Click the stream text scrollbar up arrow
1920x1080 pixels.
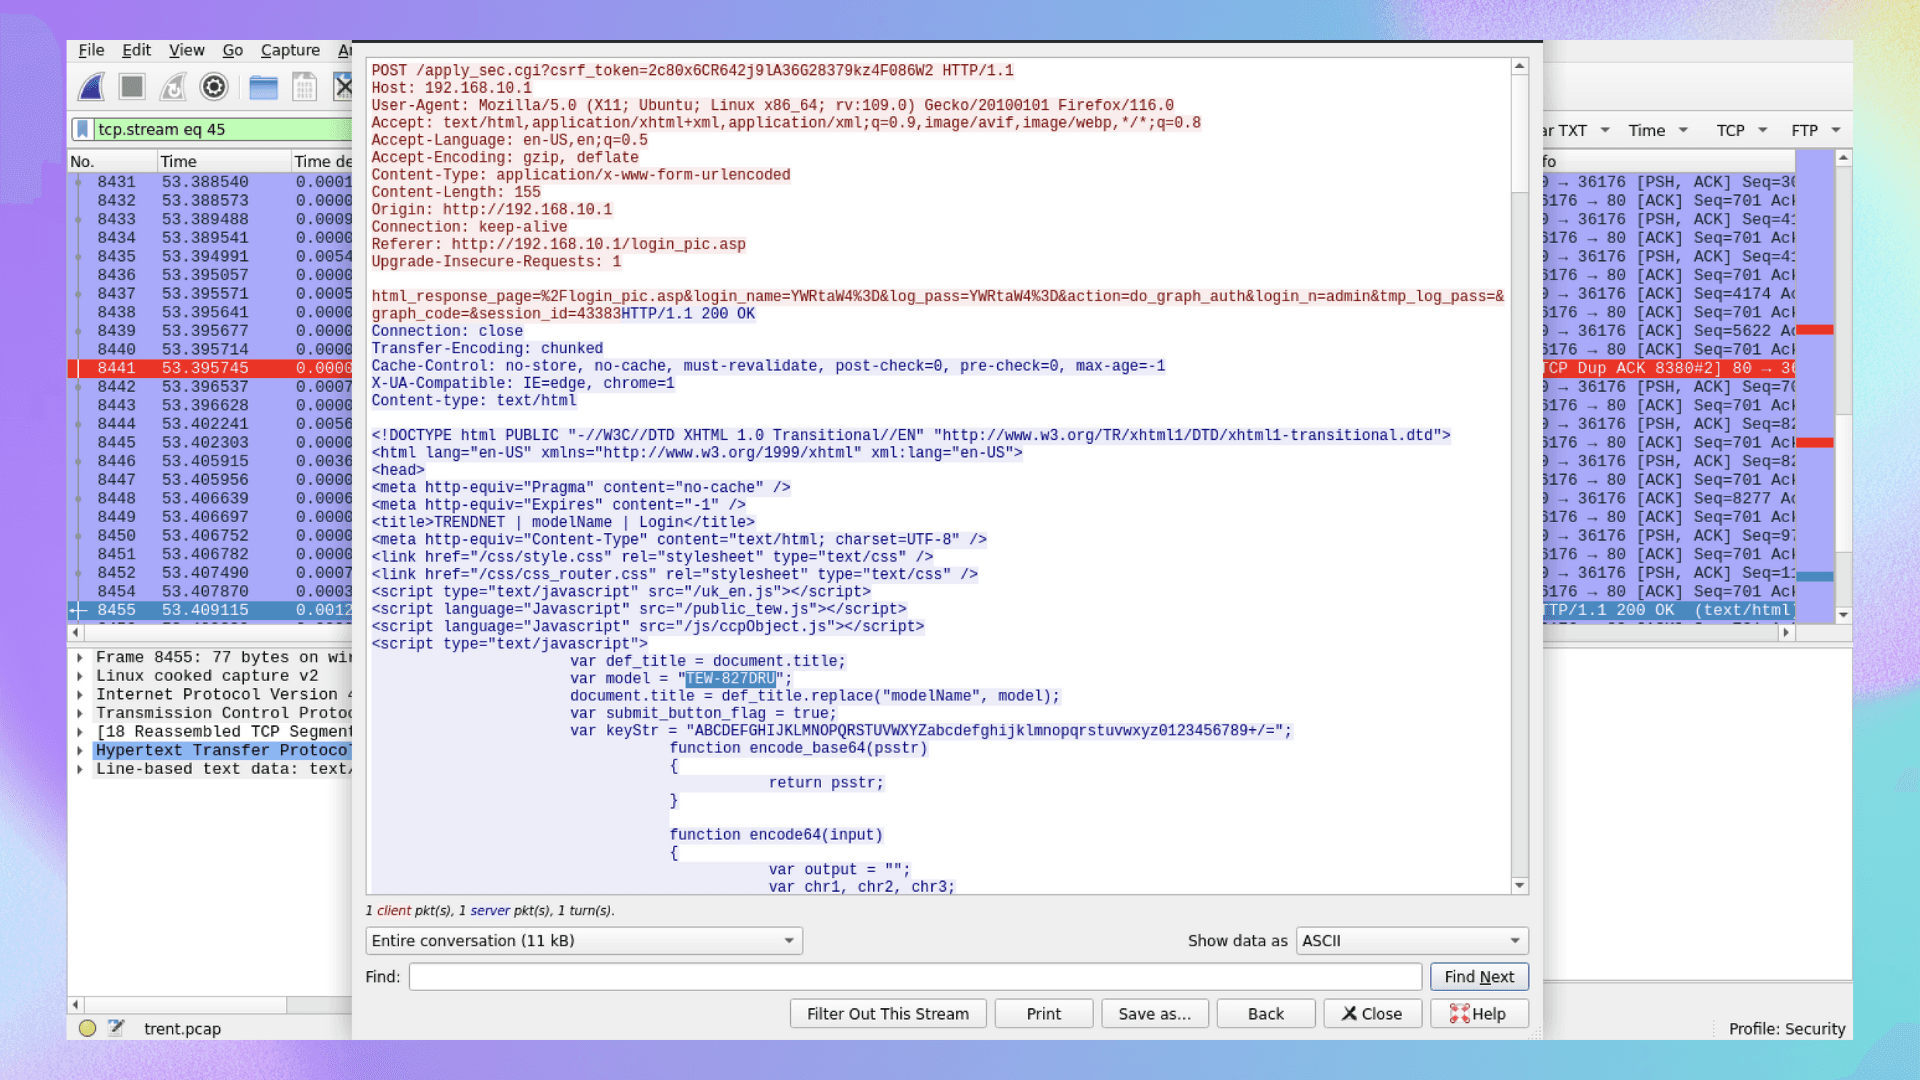pos(1520,66)
